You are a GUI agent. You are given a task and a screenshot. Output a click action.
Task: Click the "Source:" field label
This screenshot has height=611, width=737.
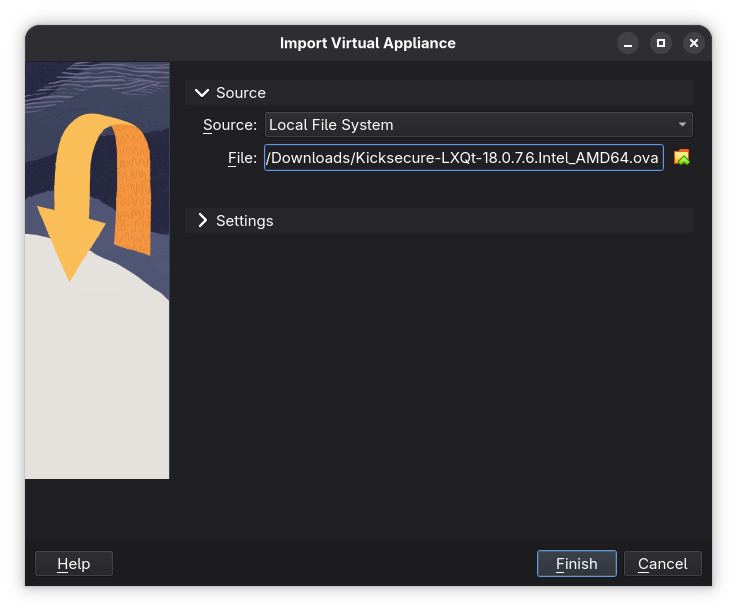tap(229, 125)
